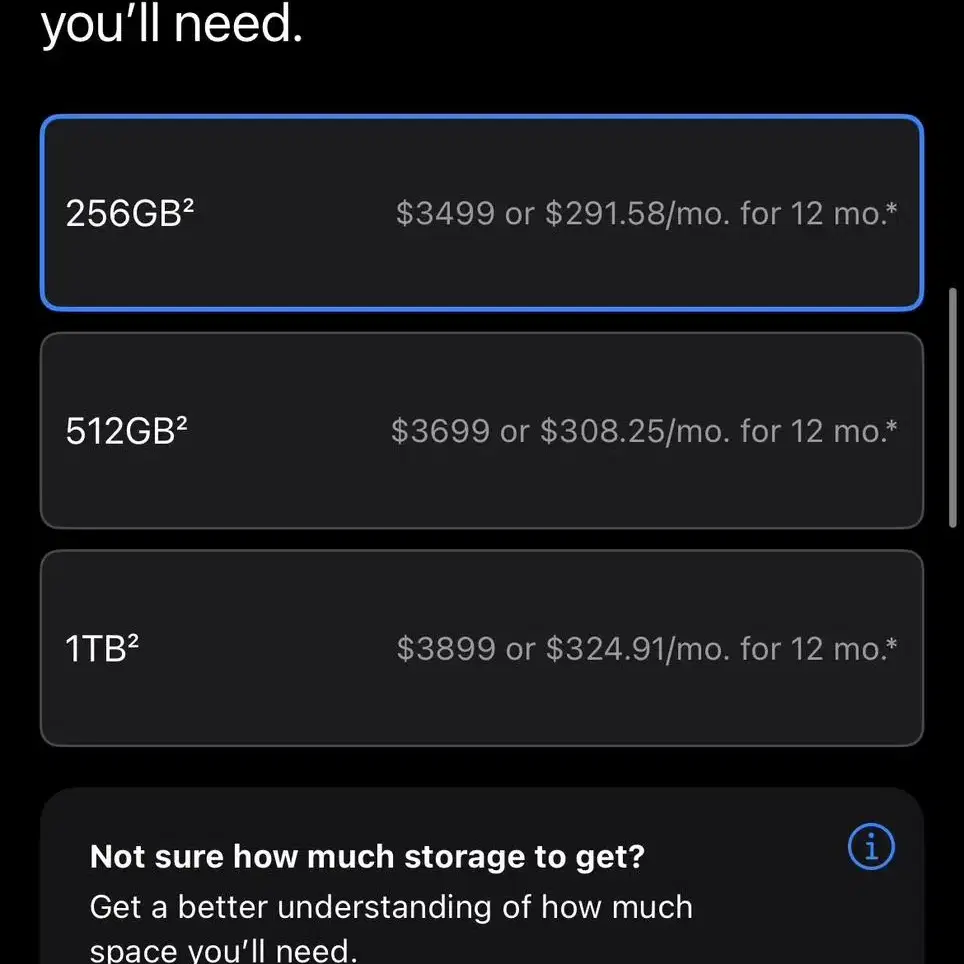Click asterisk footnote after 256GB monthly price
The height and width of the screenshot is (964, 964).
pyautogui.click(x=892, y=207)
